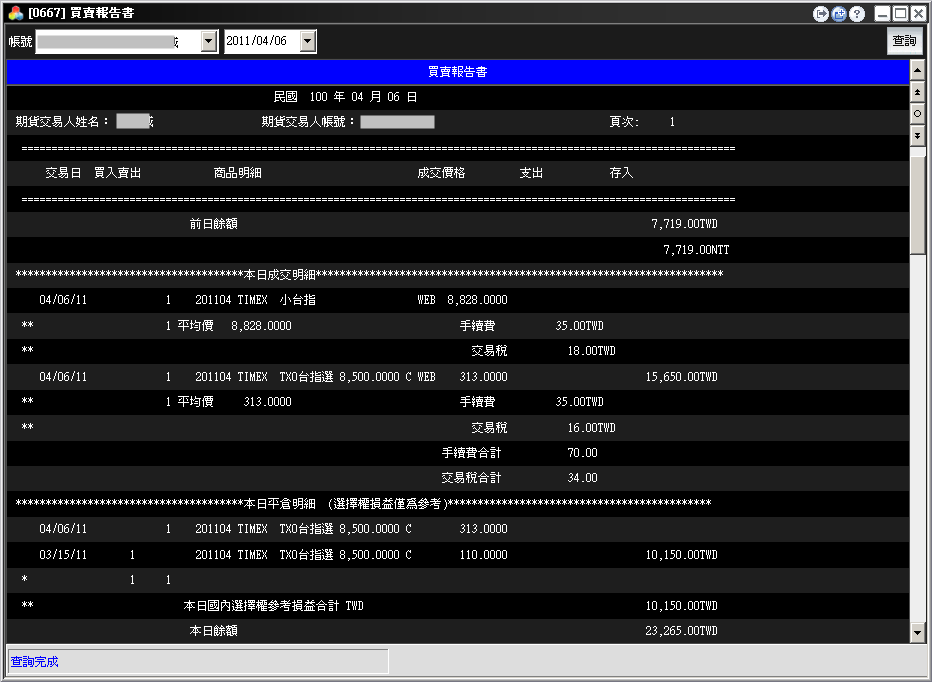Click the 查詢 query button

pyautogui.click(x=904, y=41)
